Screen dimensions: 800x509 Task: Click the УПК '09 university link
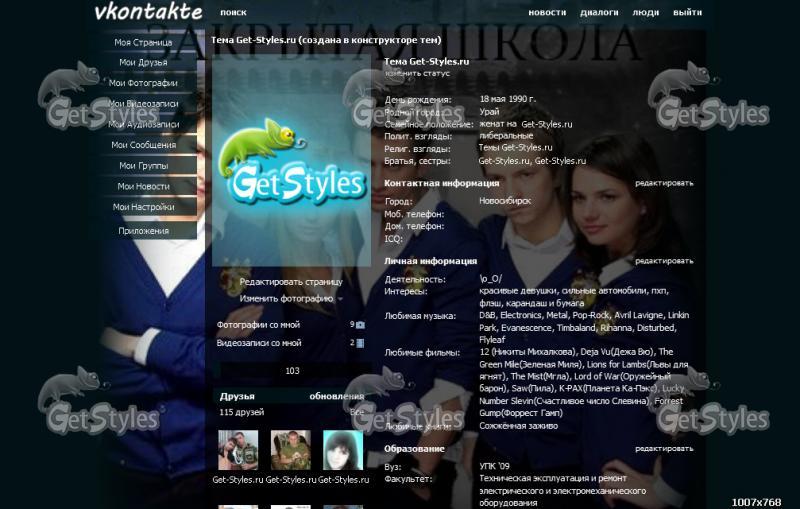point(494,466)
